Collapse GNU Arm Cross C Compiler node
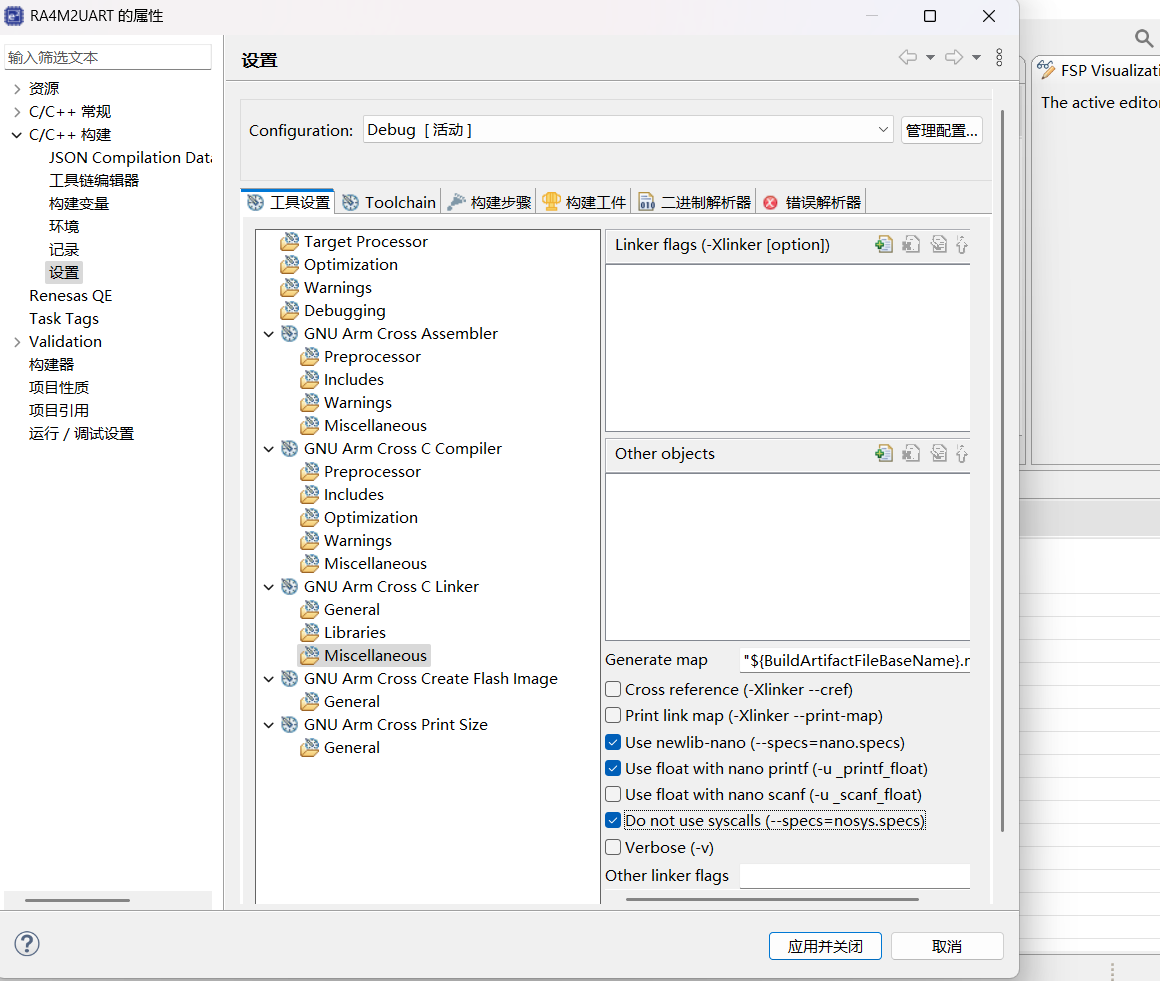 point(269,449)
